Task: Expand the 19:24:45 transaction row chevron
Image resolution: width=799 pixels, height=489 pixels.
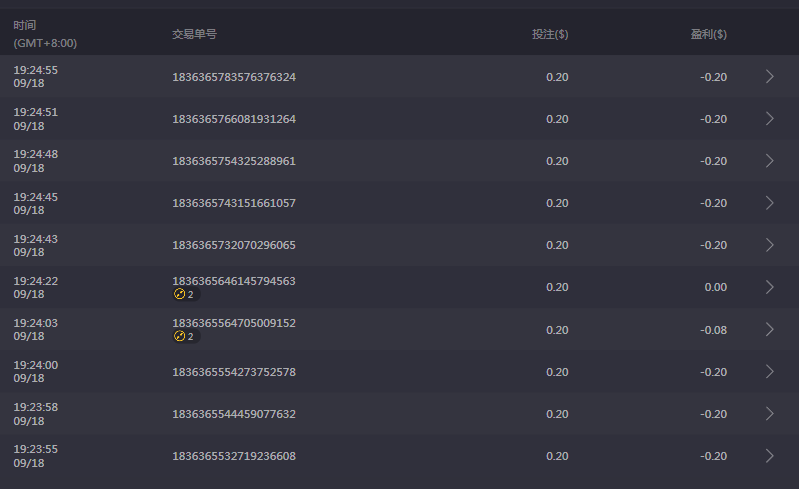Action: pyautogui.click(x=769, y=203)
